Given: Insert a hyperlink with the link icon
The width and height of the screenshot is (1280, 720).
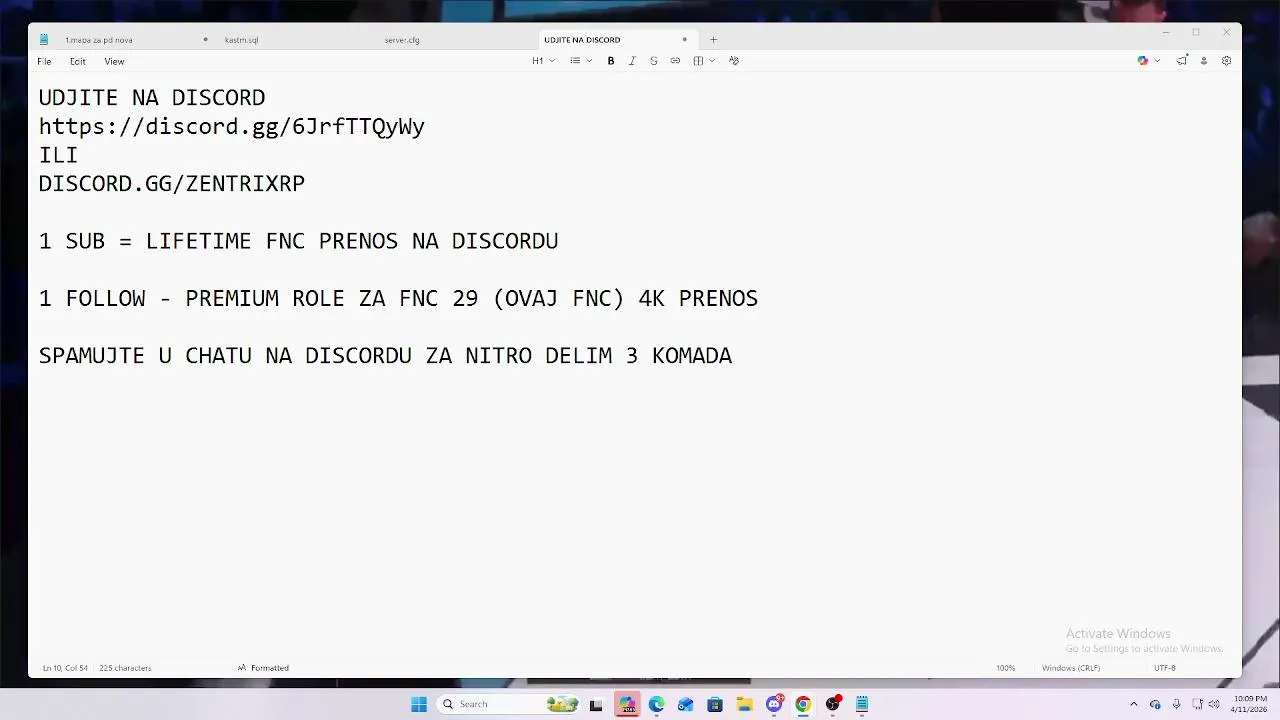Looking at the screenshot, I should 675,61.
